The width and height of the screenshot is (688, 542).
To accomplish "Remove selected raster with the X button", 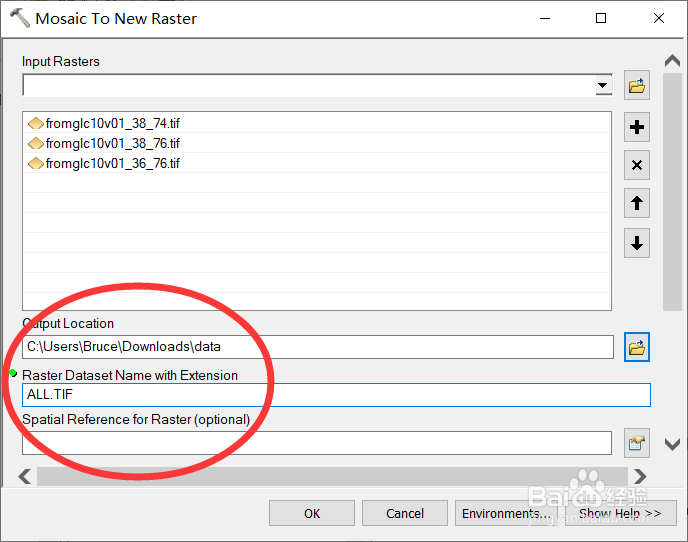I will point(637,165).
